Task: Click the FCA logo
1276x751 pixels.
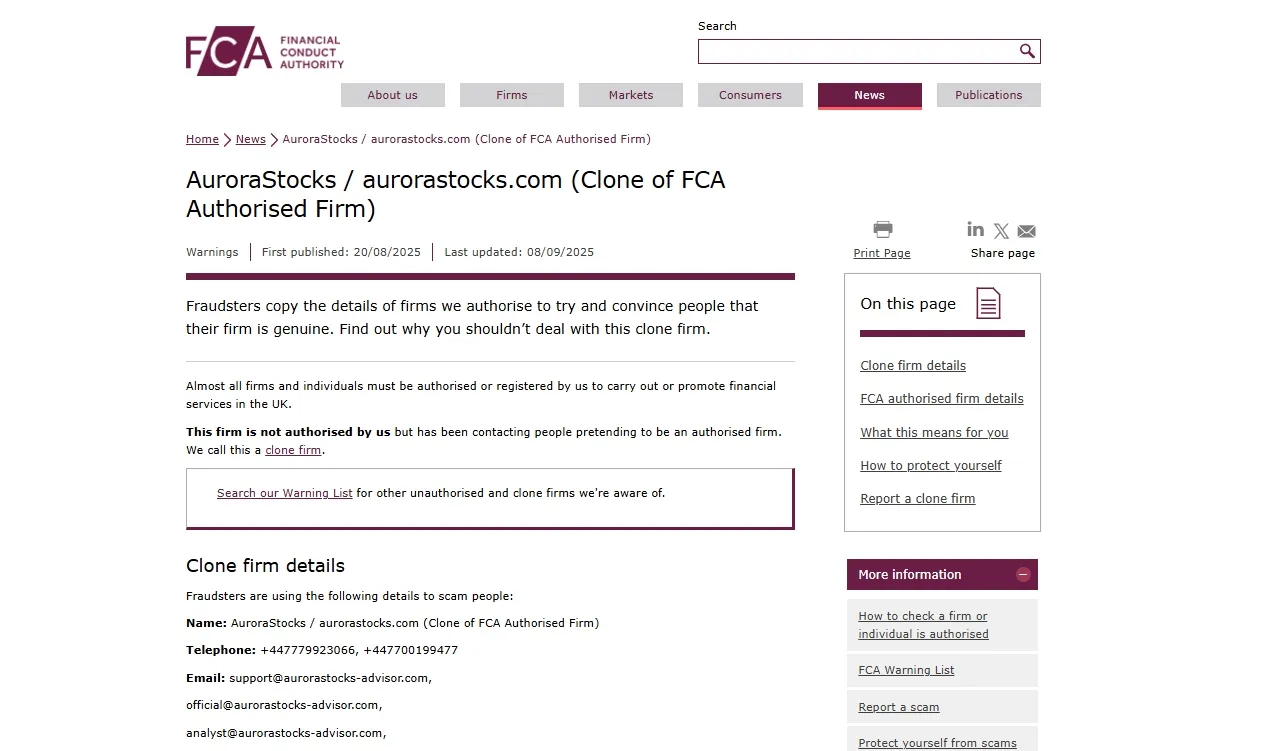Action: point(265,51)
